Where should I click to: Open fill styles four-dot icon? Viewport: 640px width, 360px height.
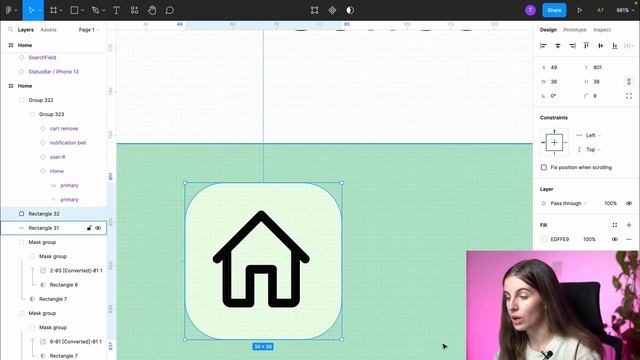(x=615, y=225)
